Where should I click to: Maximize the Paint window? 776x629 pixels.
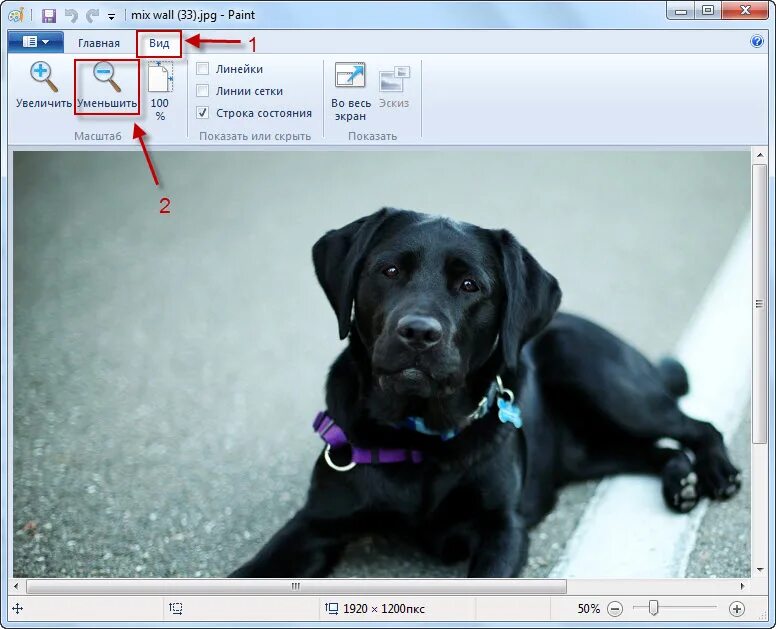(x=708, y=11)
